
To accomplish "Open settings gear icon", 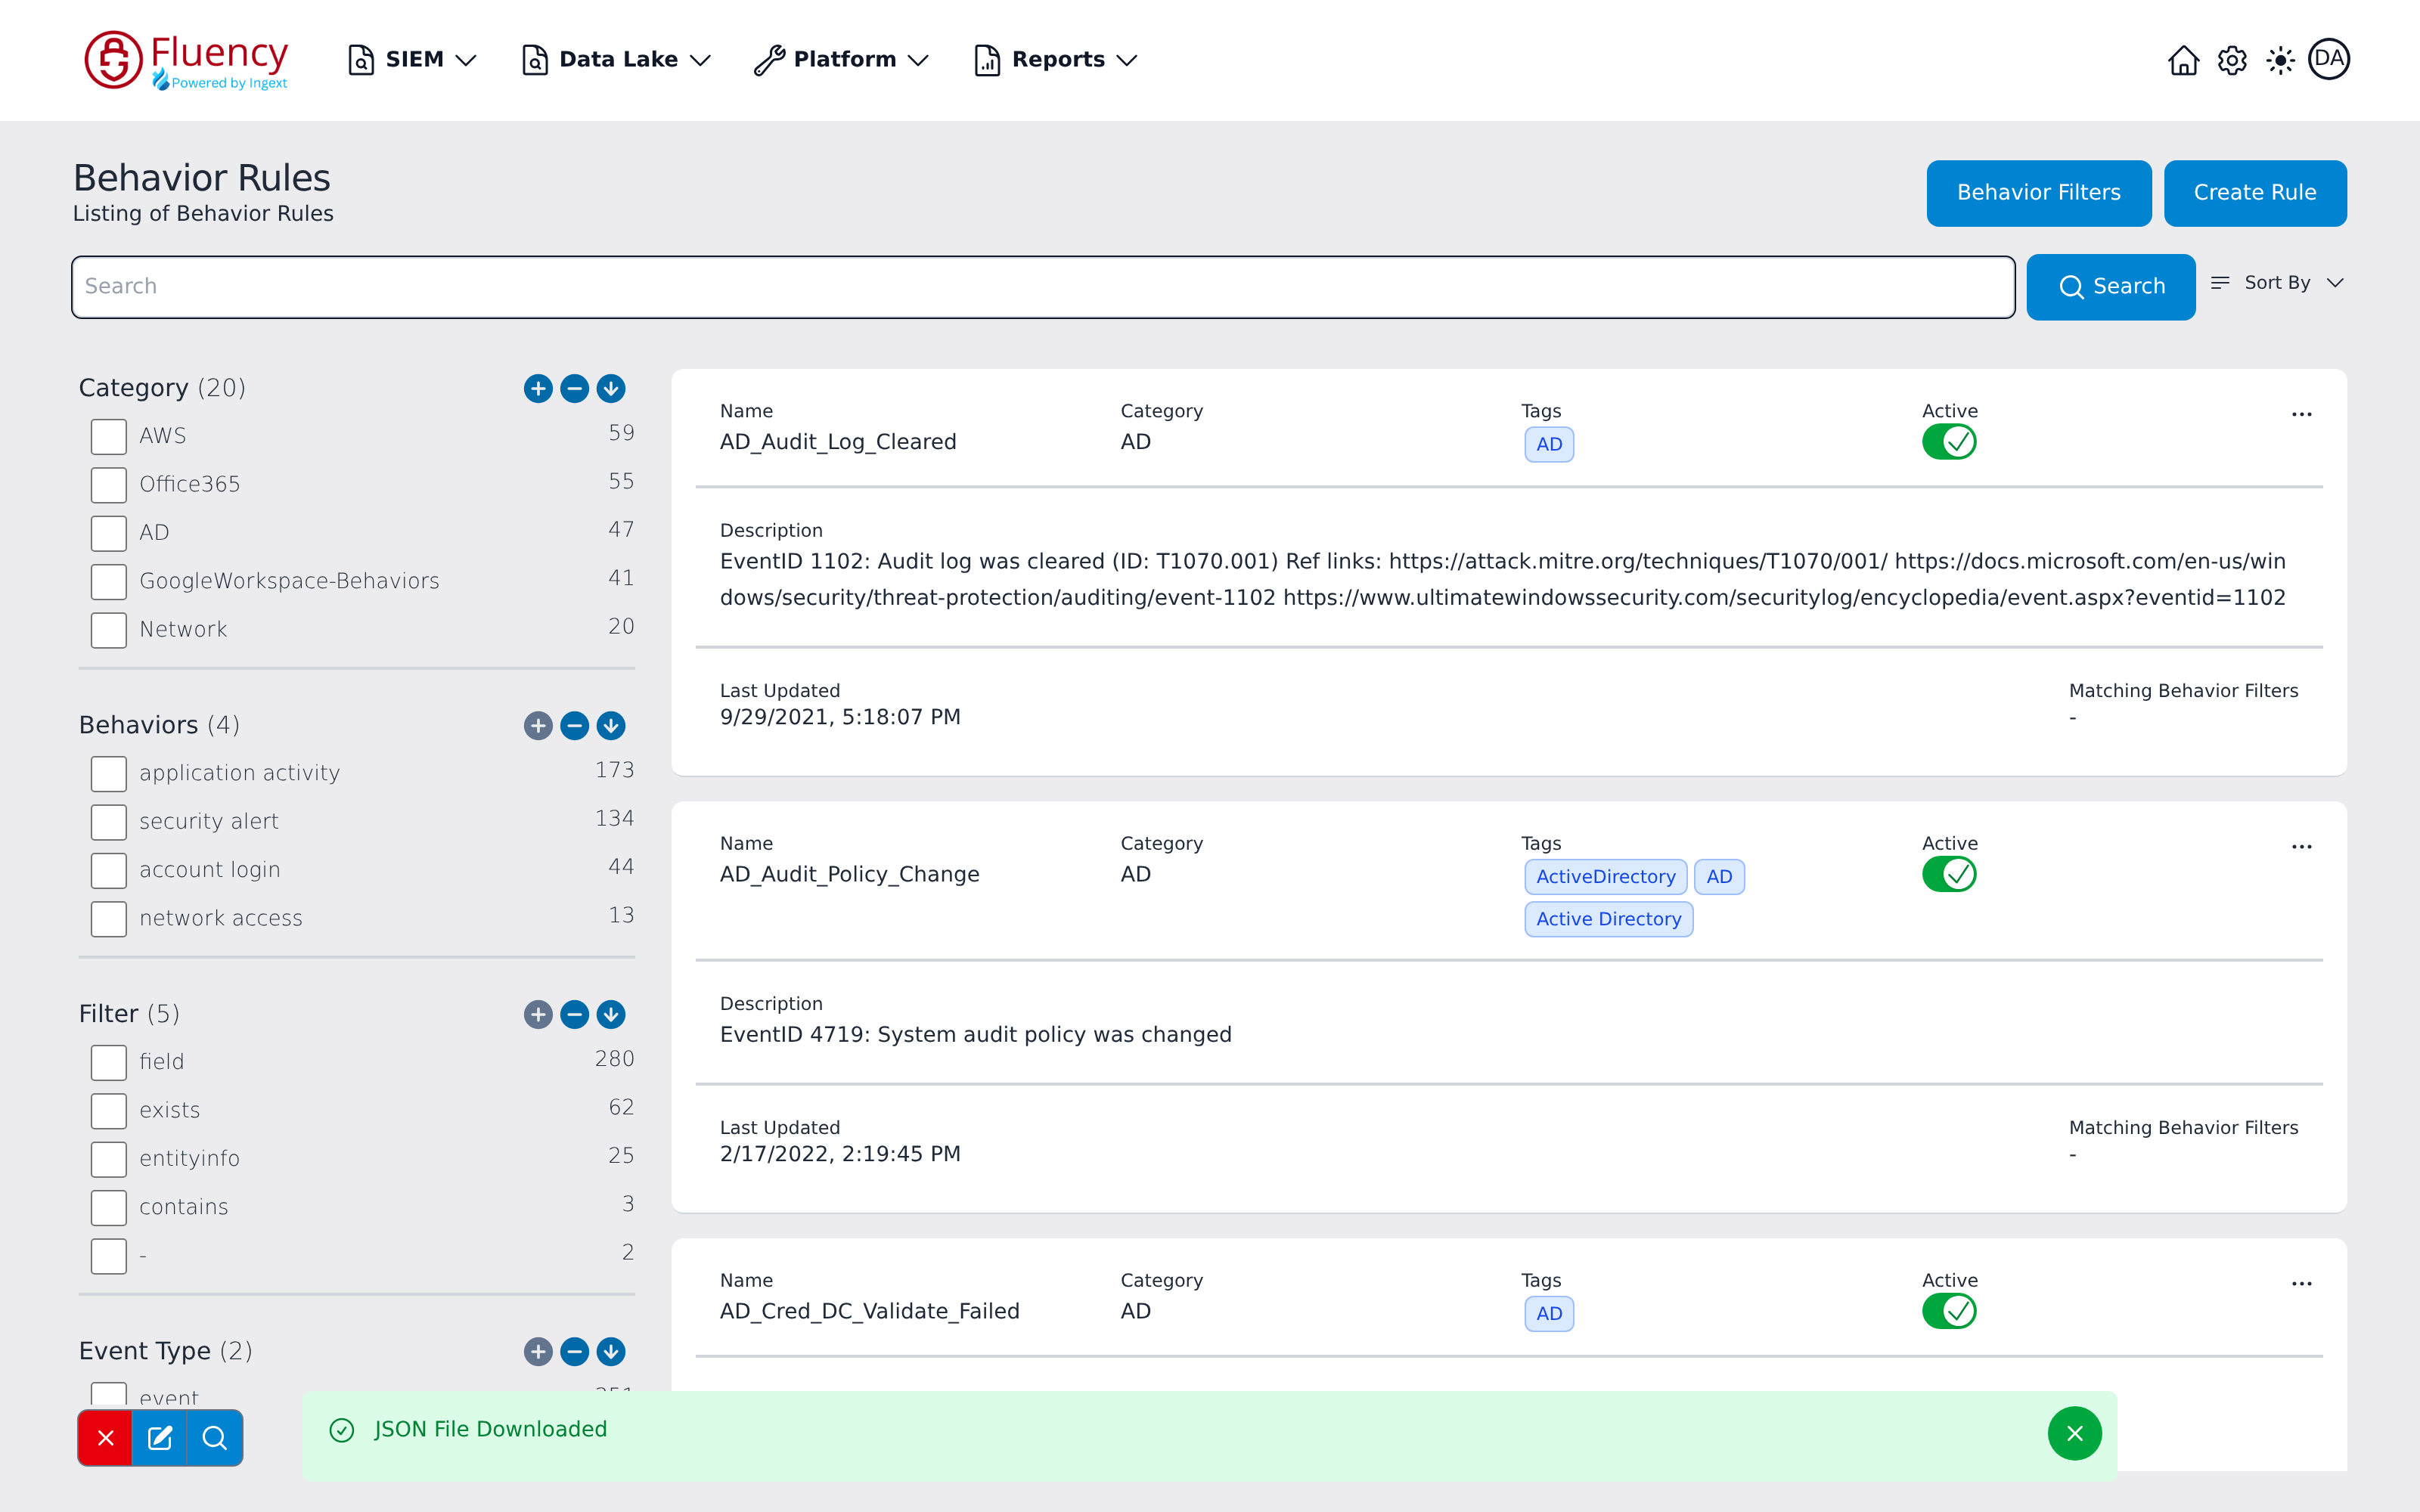I will tap(2232, 60).
